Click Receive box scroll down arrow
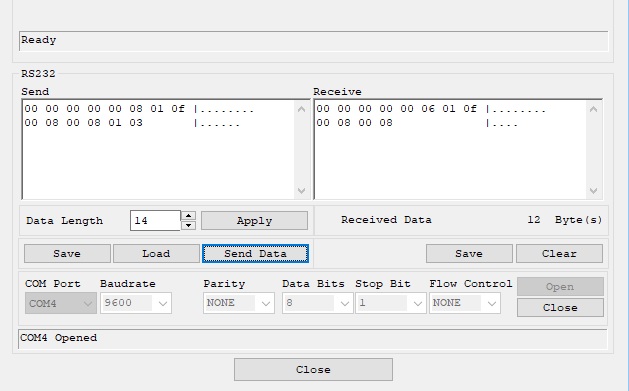This screenshot has height=391, width=629. tap(594, 191)
